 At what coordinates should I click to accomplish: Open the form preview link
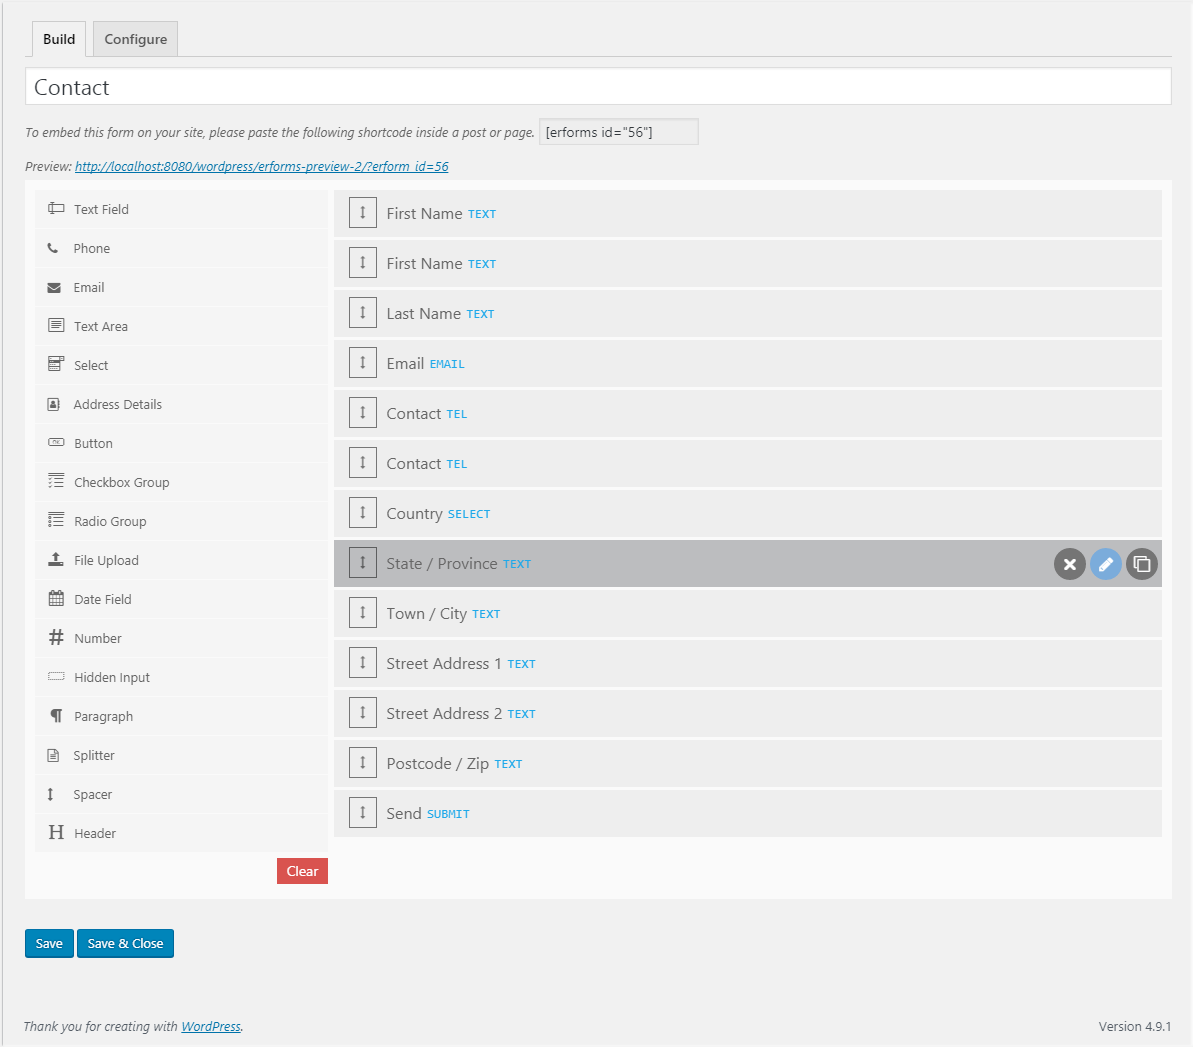262,167
